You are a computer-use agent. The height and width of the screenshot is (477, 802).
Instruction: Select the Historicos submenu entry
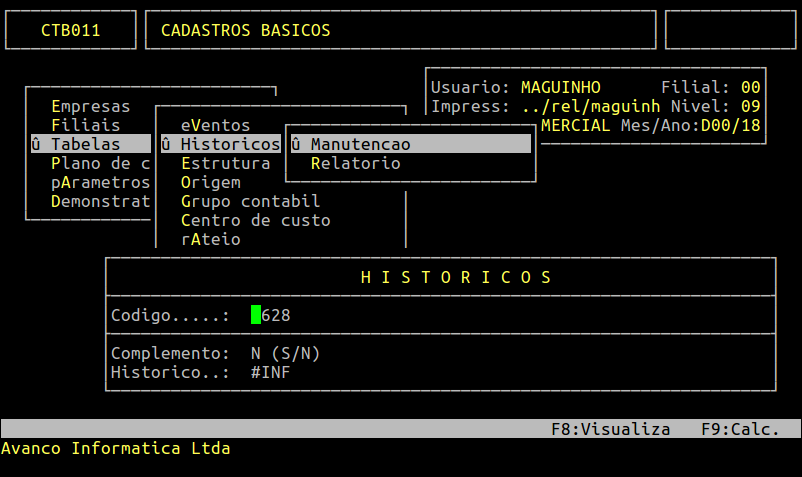(x=230, y=144)
